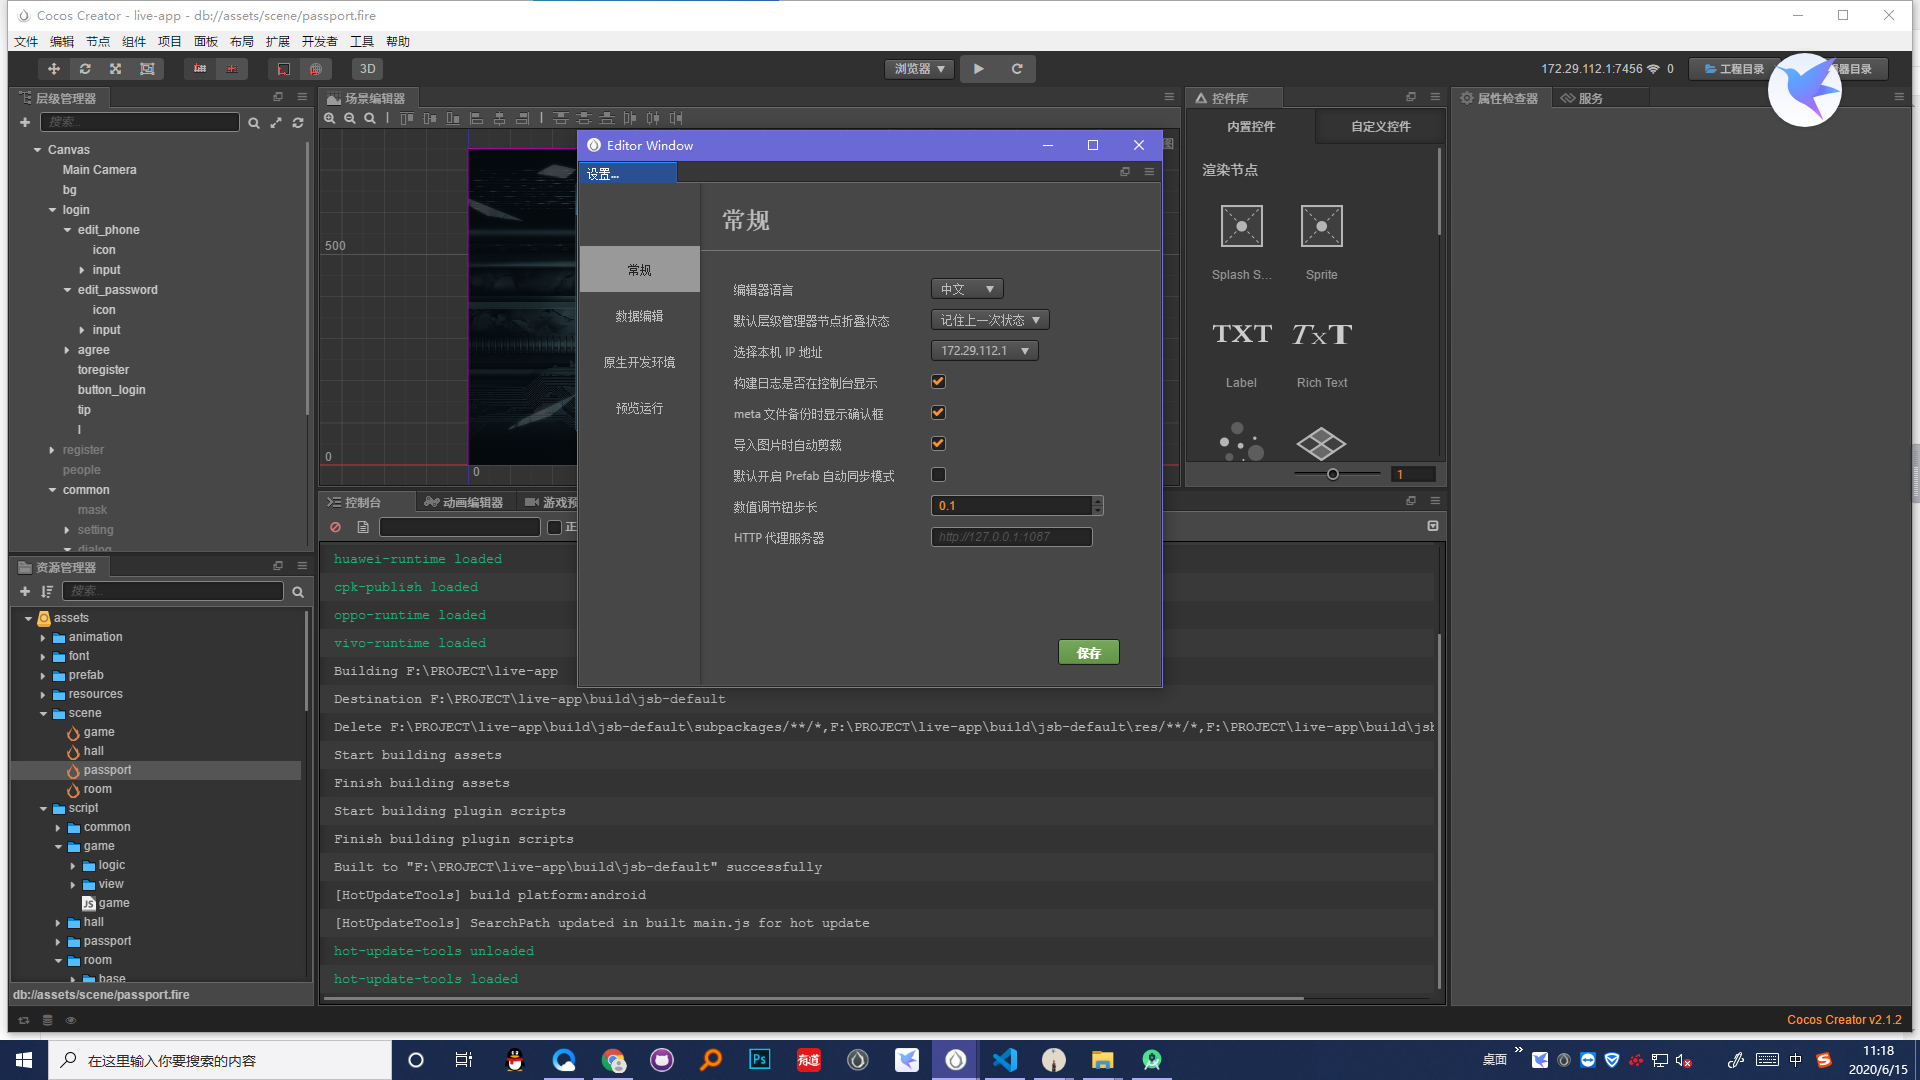Open the local IP address dropdown
Viewport: 1920px width, 1080px height.
tap(984, 351)
